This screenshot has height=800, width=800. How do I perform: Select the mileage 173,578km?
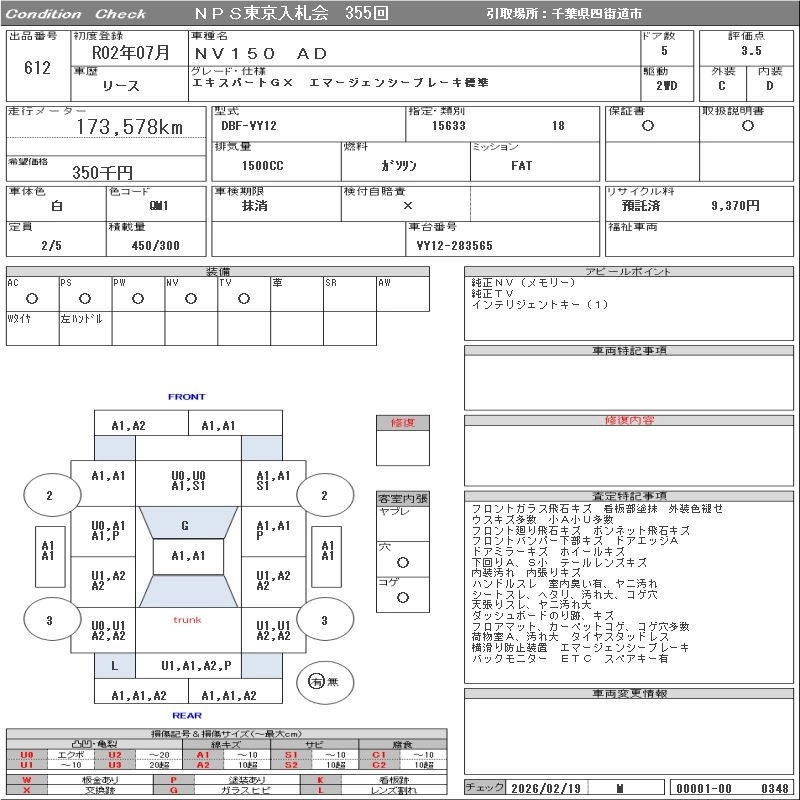coord(130,127)
